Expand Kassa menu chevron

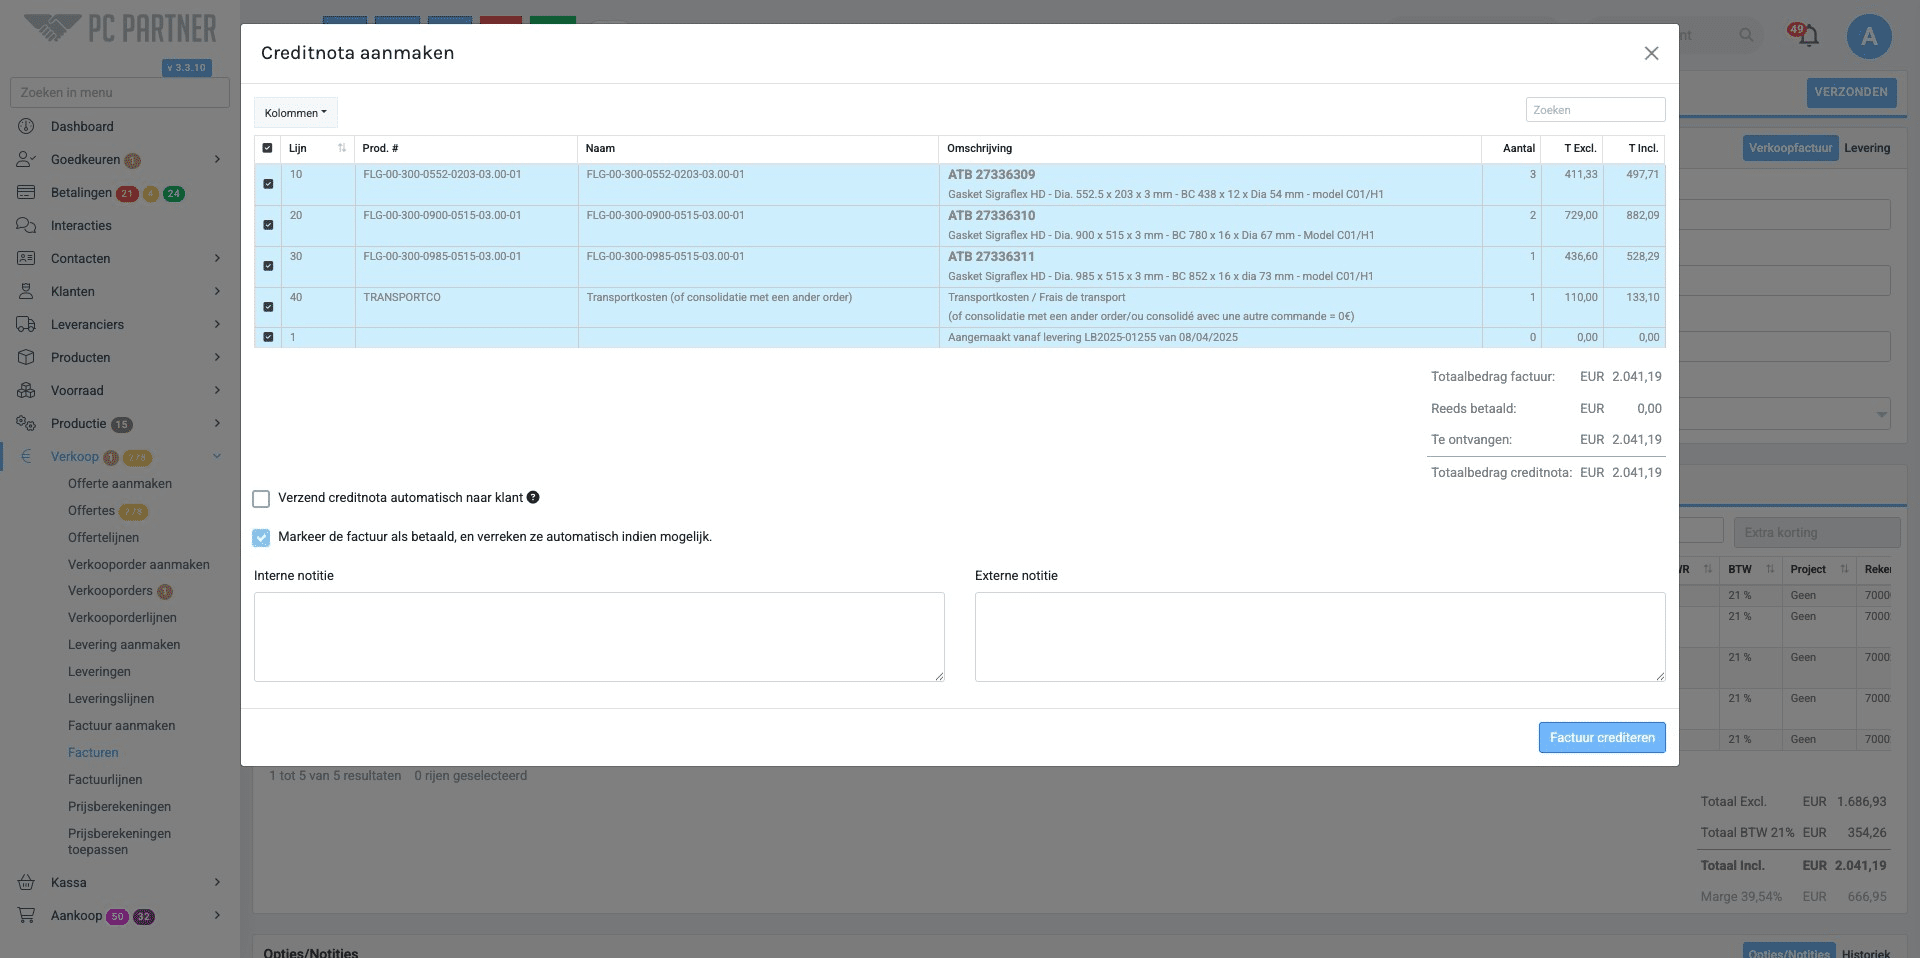click(217, 882)
